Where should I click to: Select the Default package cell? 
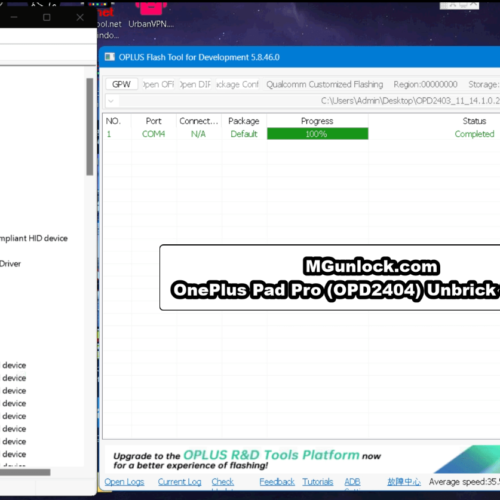point(244,134)
